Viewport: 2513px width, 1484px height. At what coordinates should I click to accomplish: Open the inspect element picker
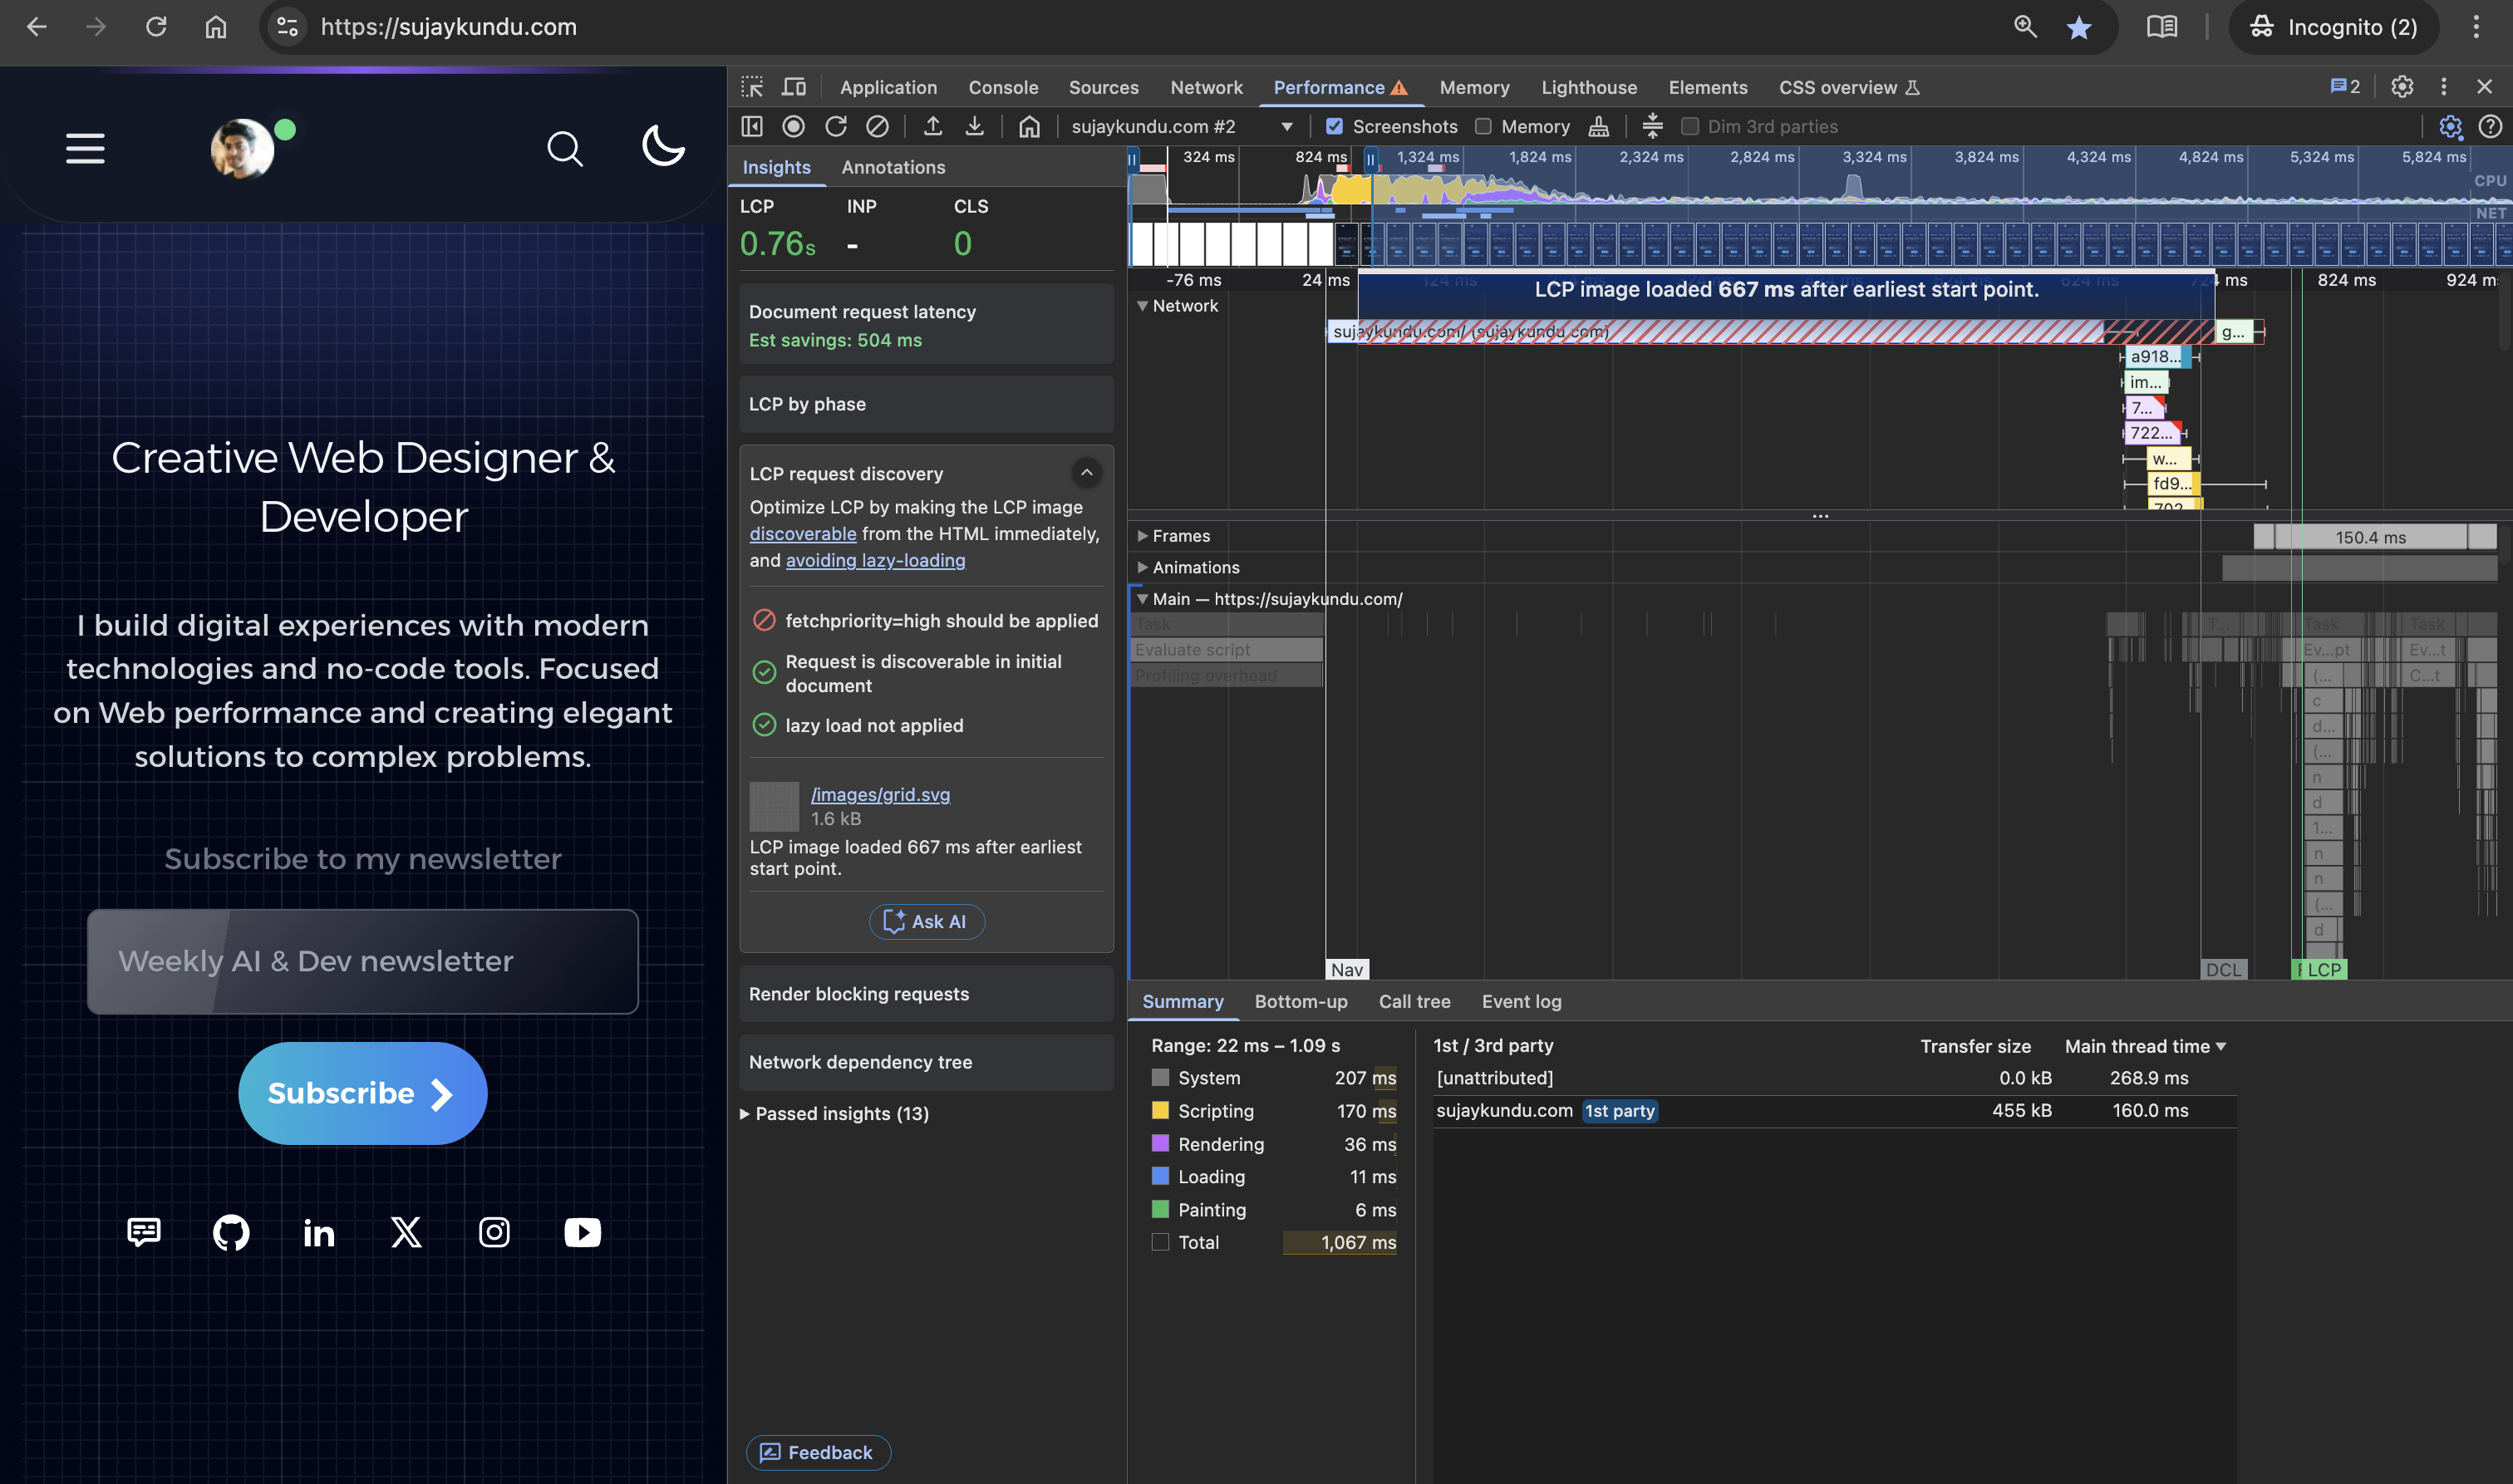pyautogui.click(x=752, y=87)
